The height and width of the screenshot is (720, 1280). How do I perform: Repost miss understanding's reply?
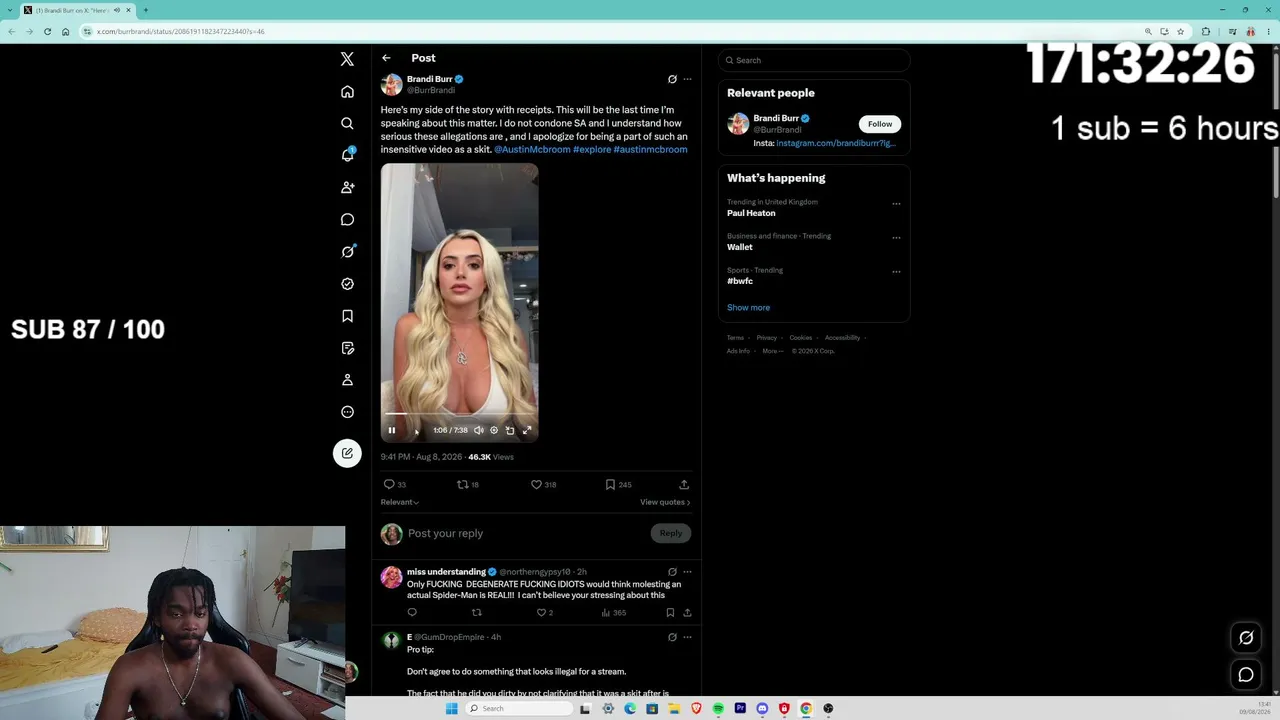(x=476, y=612)
